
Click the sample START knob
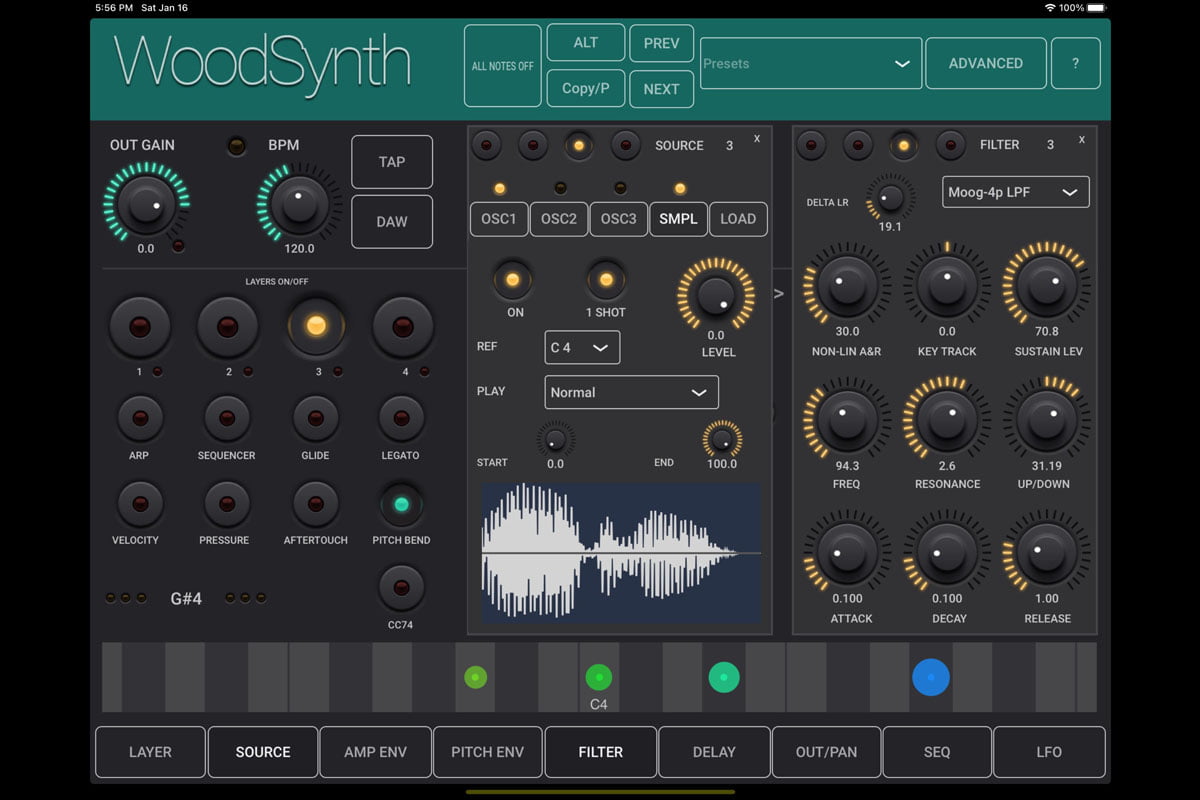tap(555, 438)
